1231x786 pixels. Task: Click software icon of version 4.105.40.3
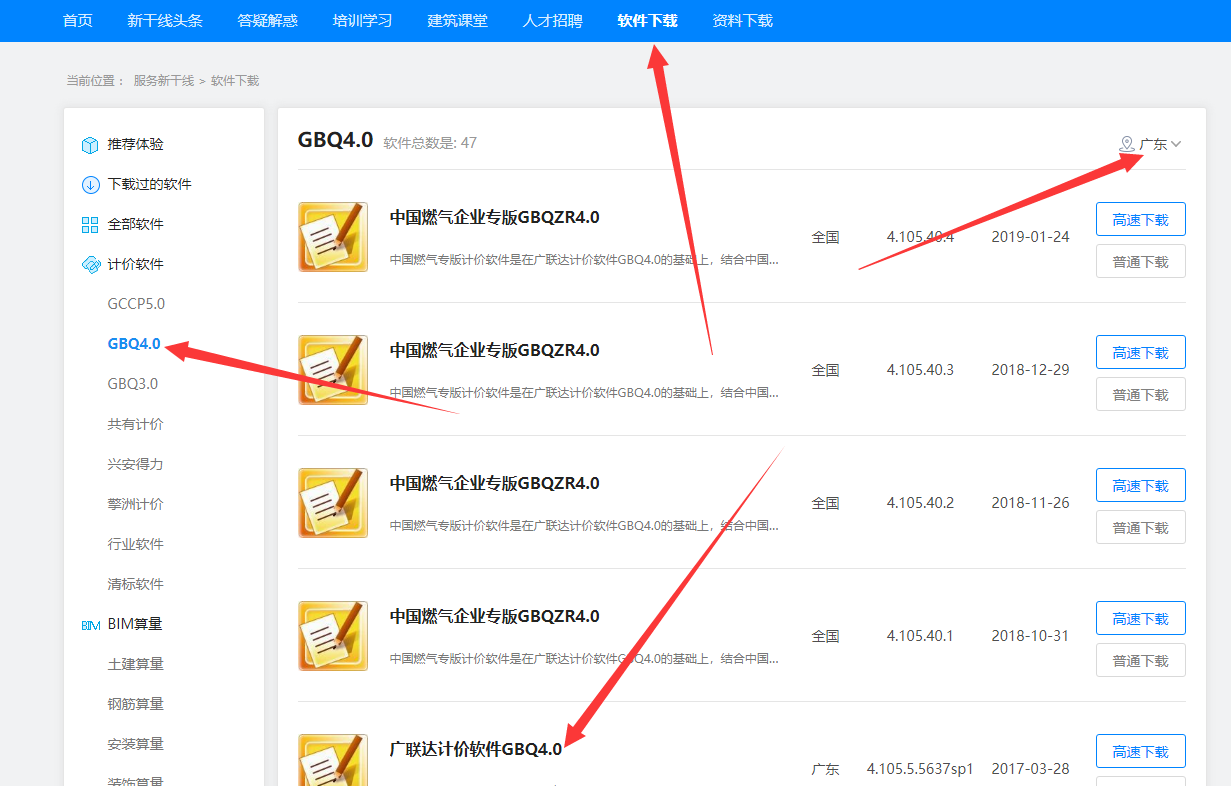point(333,370)
